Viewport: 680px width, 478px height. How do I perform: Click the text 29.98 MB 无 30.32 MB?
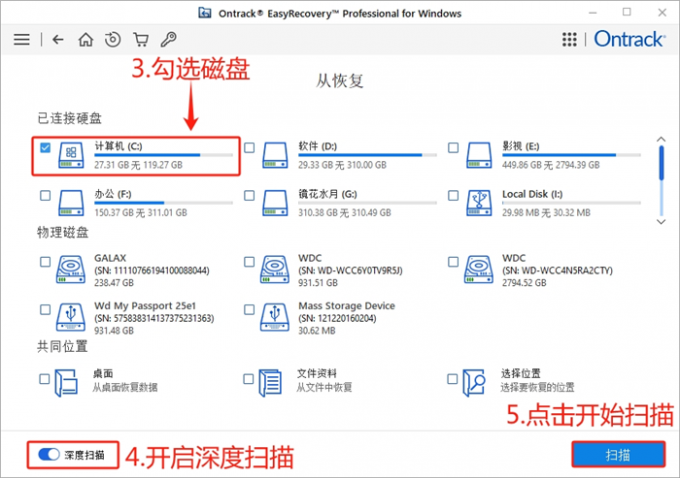pos(546,213)
